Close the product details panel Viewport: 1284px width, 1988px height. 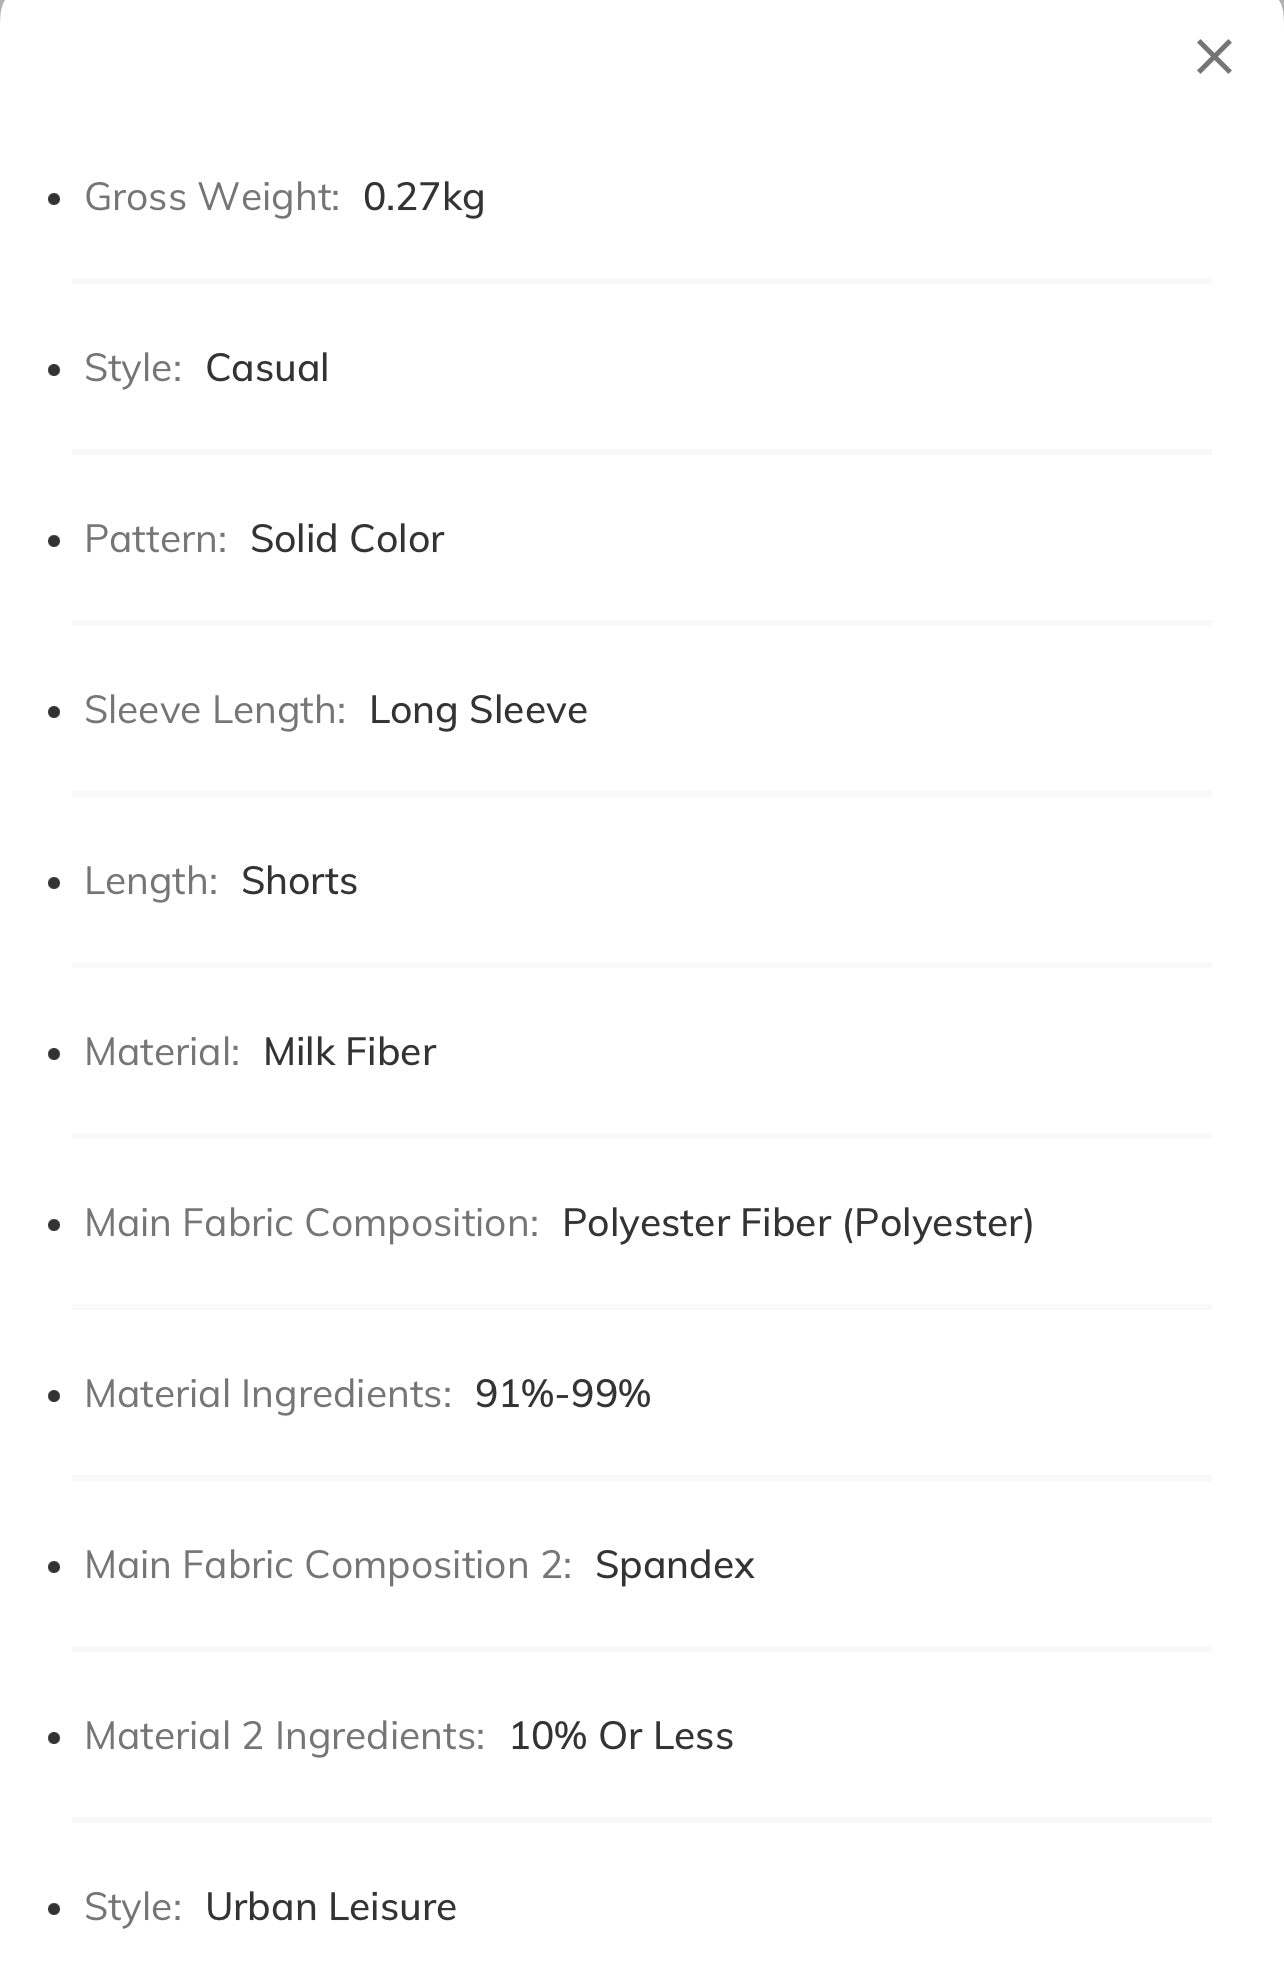[1214, 57]
